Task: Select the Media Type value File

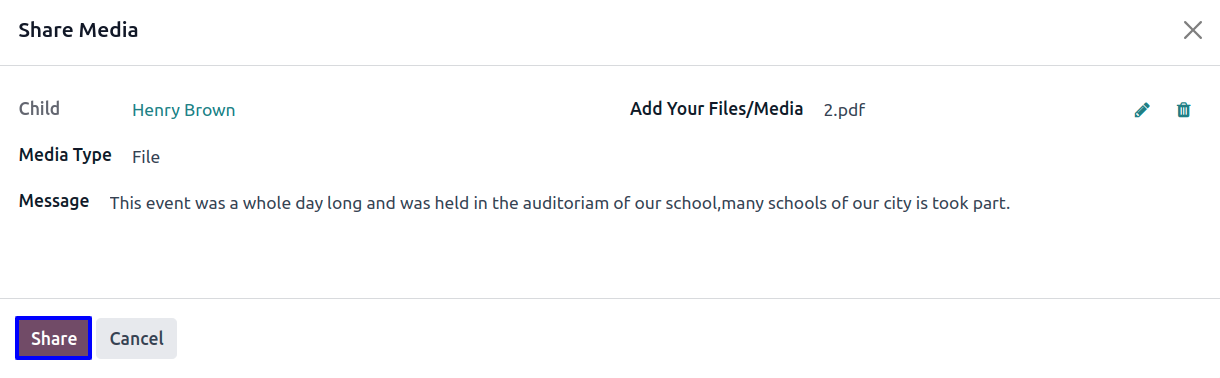Action: pyautogui.click(x=146, y=157)
